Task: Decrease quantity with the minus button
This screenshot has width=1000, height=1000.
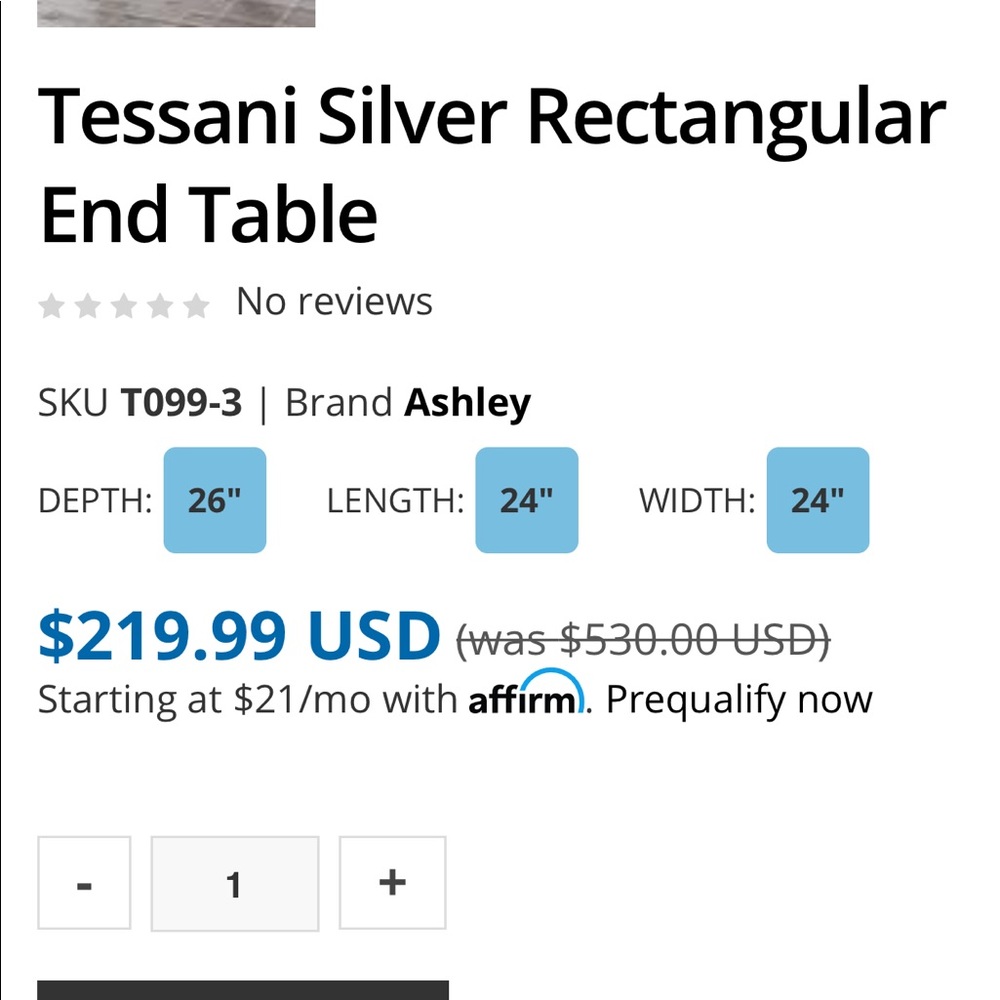Action: (x=85, y=883)
